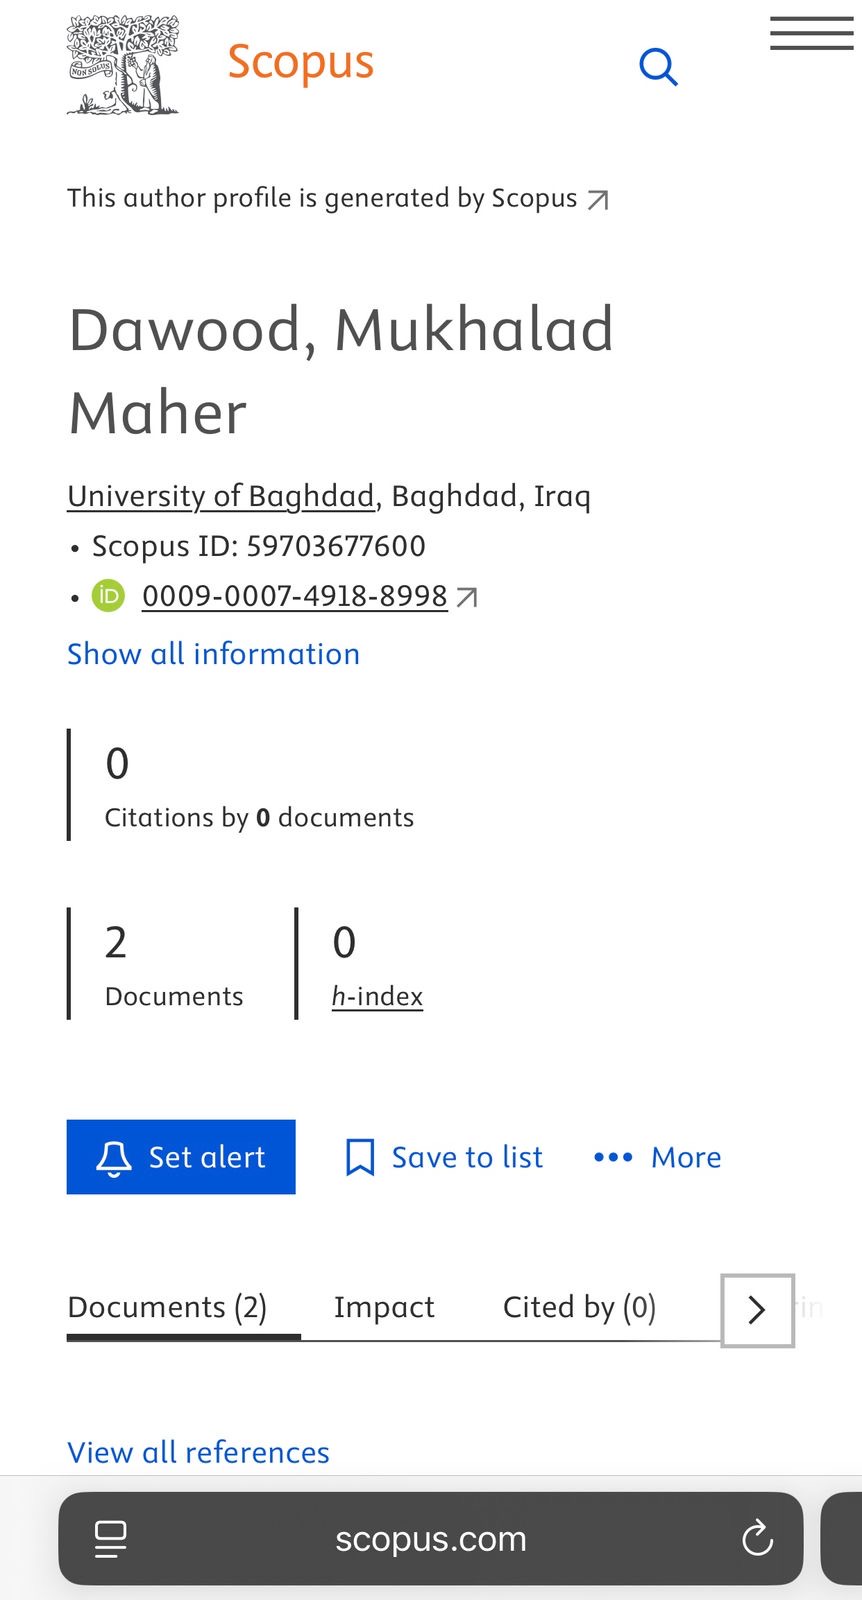Viewport: 862px width, 1600px height.
Task: Click the green ORCID iD icon
Action: 108,596
